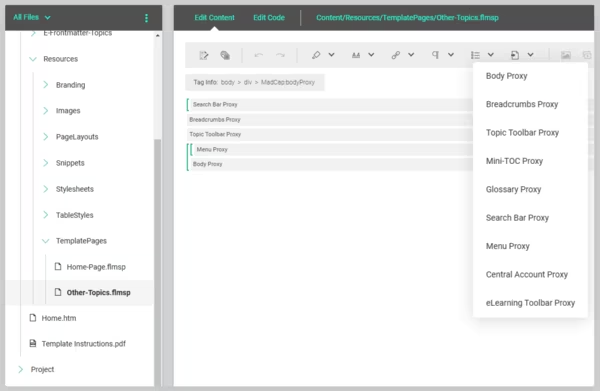
Task: Open the dropdown arrow beside the paragraph icon
Action: point(451,55)
